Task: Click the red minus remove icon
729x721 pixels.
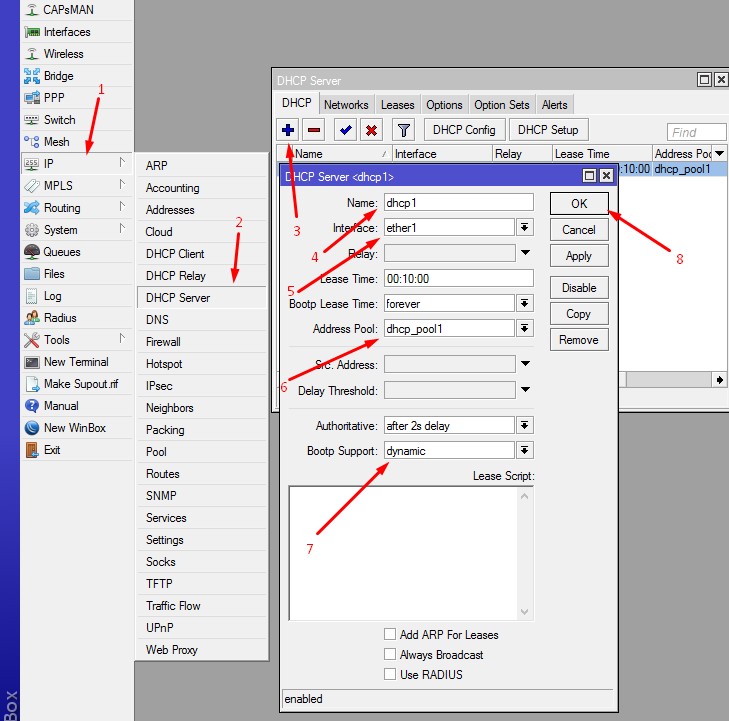Action: tap(313, 130)
